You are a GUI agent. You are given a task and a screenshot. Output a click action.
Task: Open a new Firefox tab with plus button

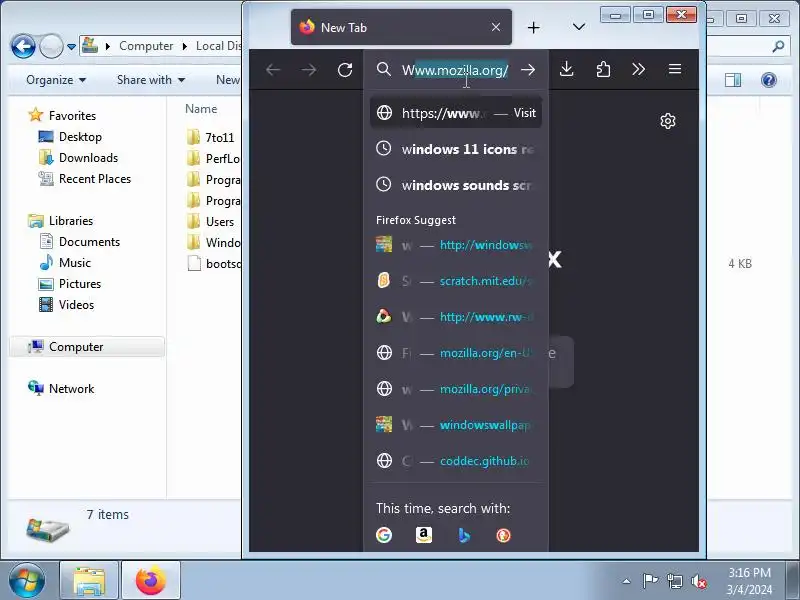(x=533, y=28)
